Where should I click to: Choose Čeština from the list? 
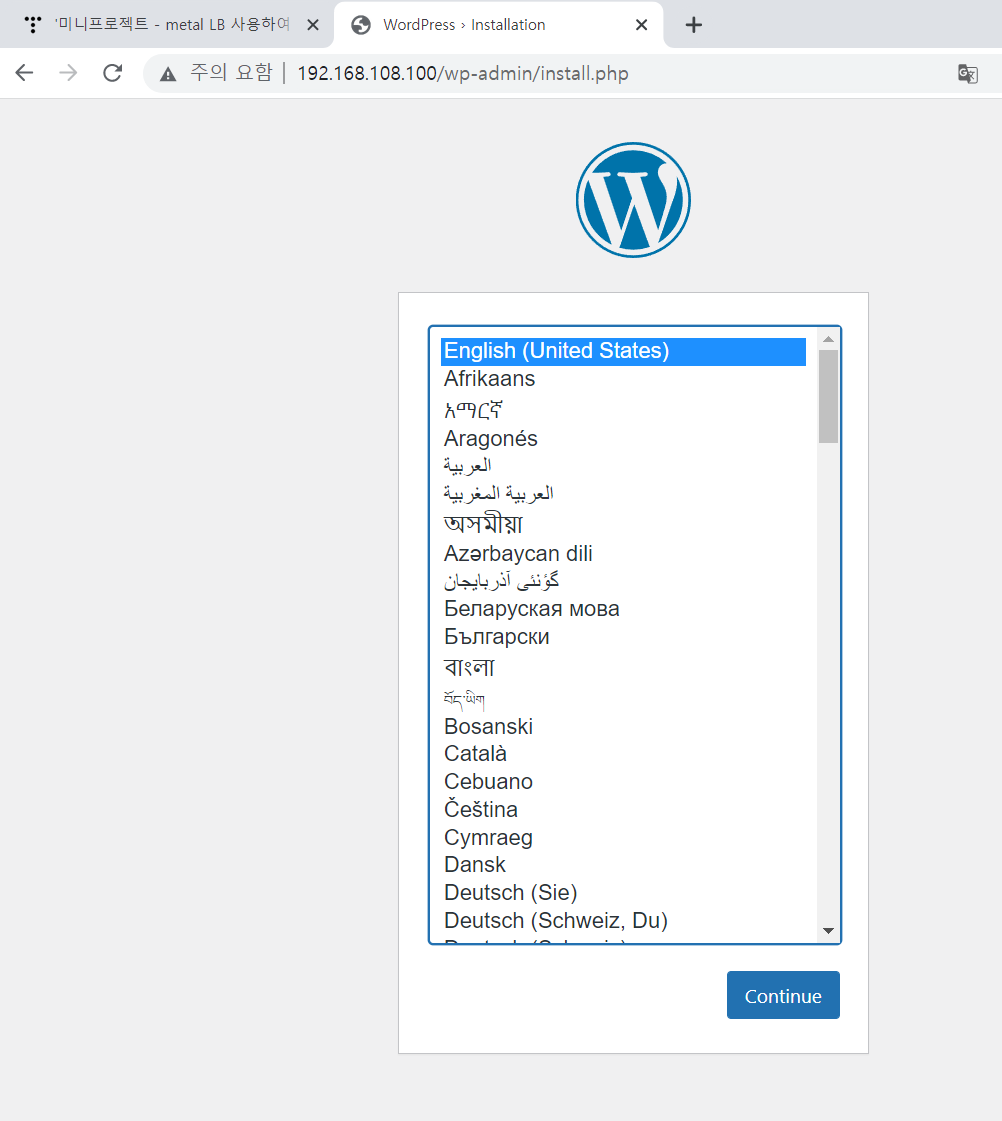point(623,809)
